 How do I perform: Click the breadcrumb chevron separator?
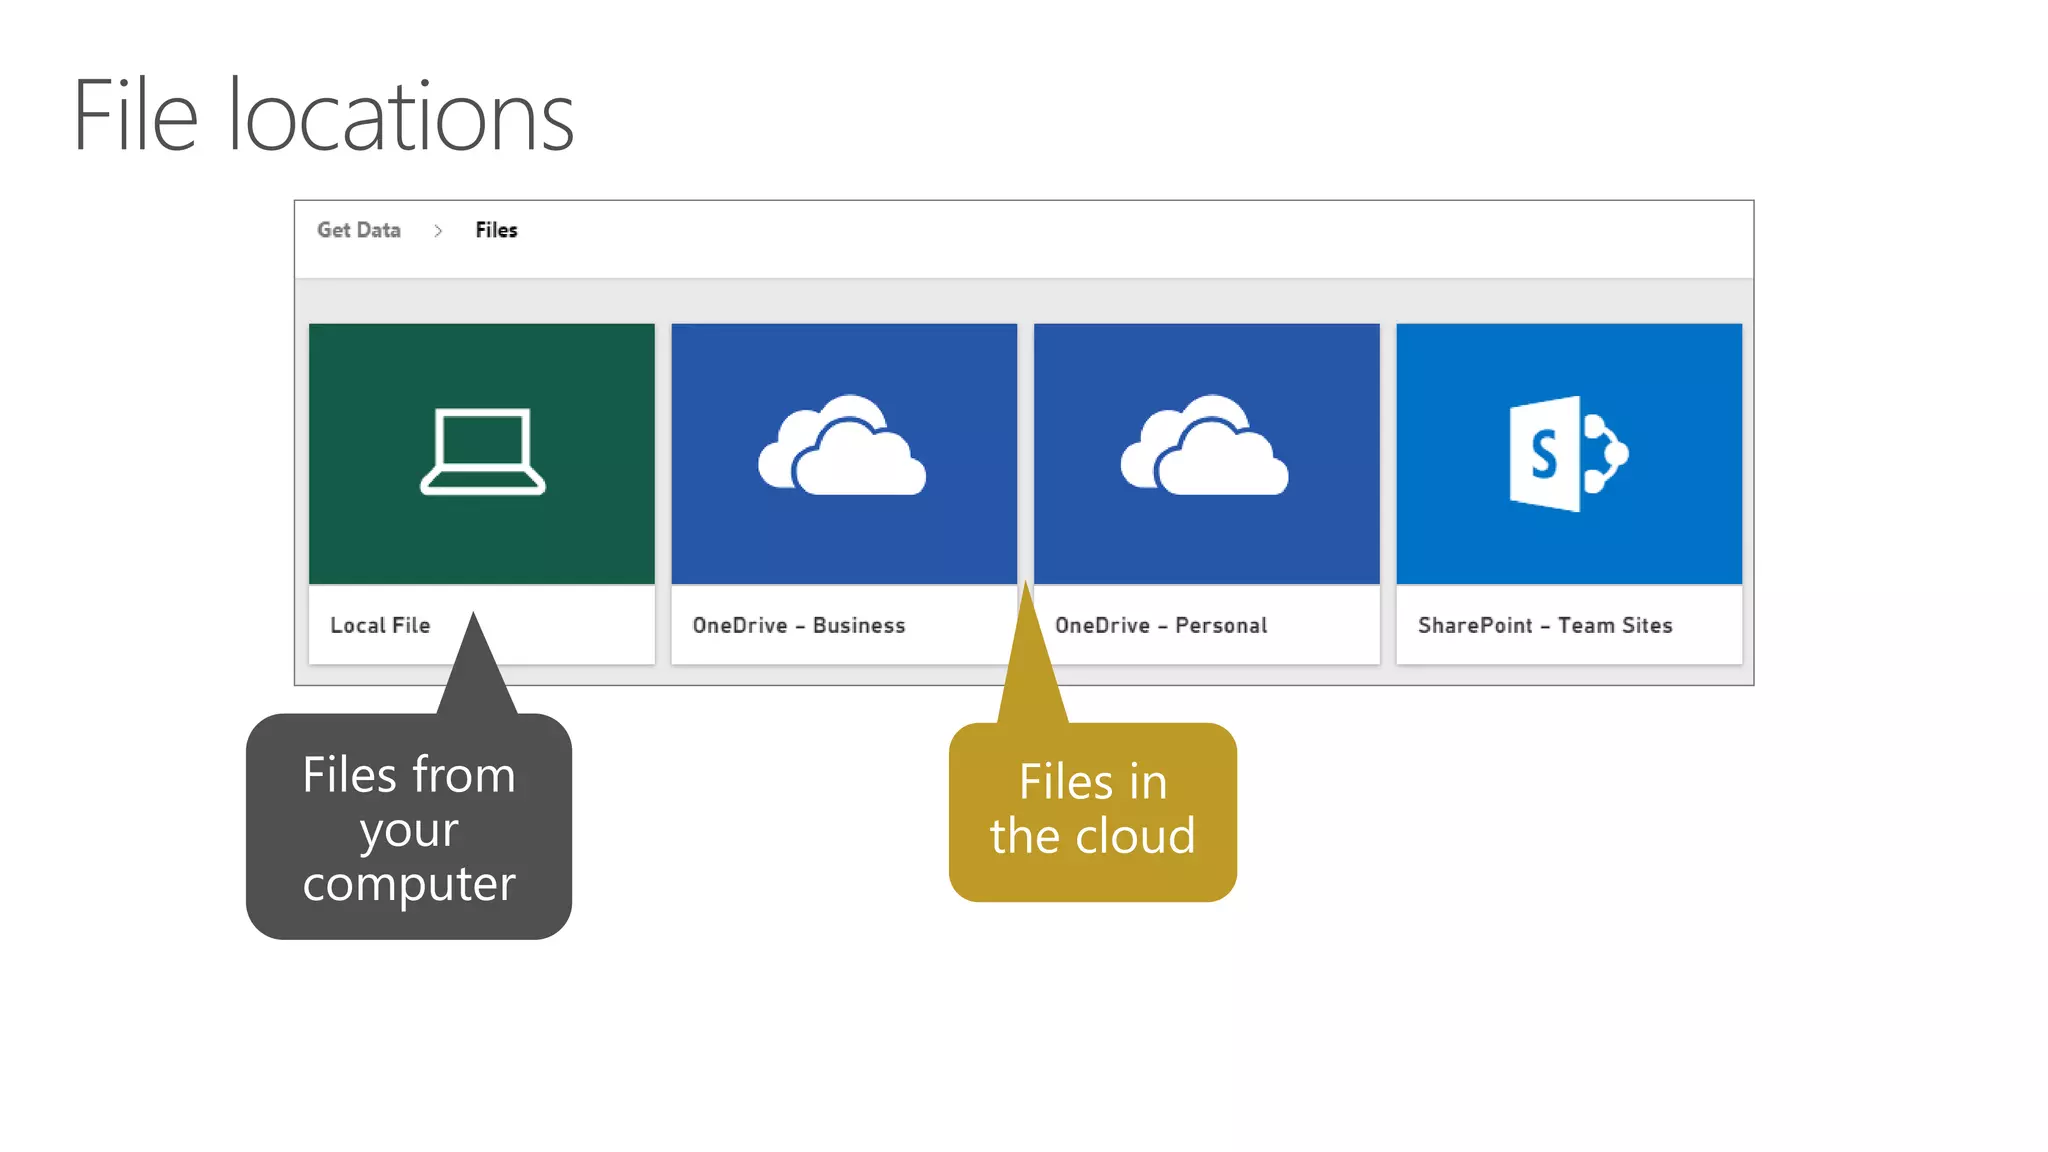pos(438,231)
